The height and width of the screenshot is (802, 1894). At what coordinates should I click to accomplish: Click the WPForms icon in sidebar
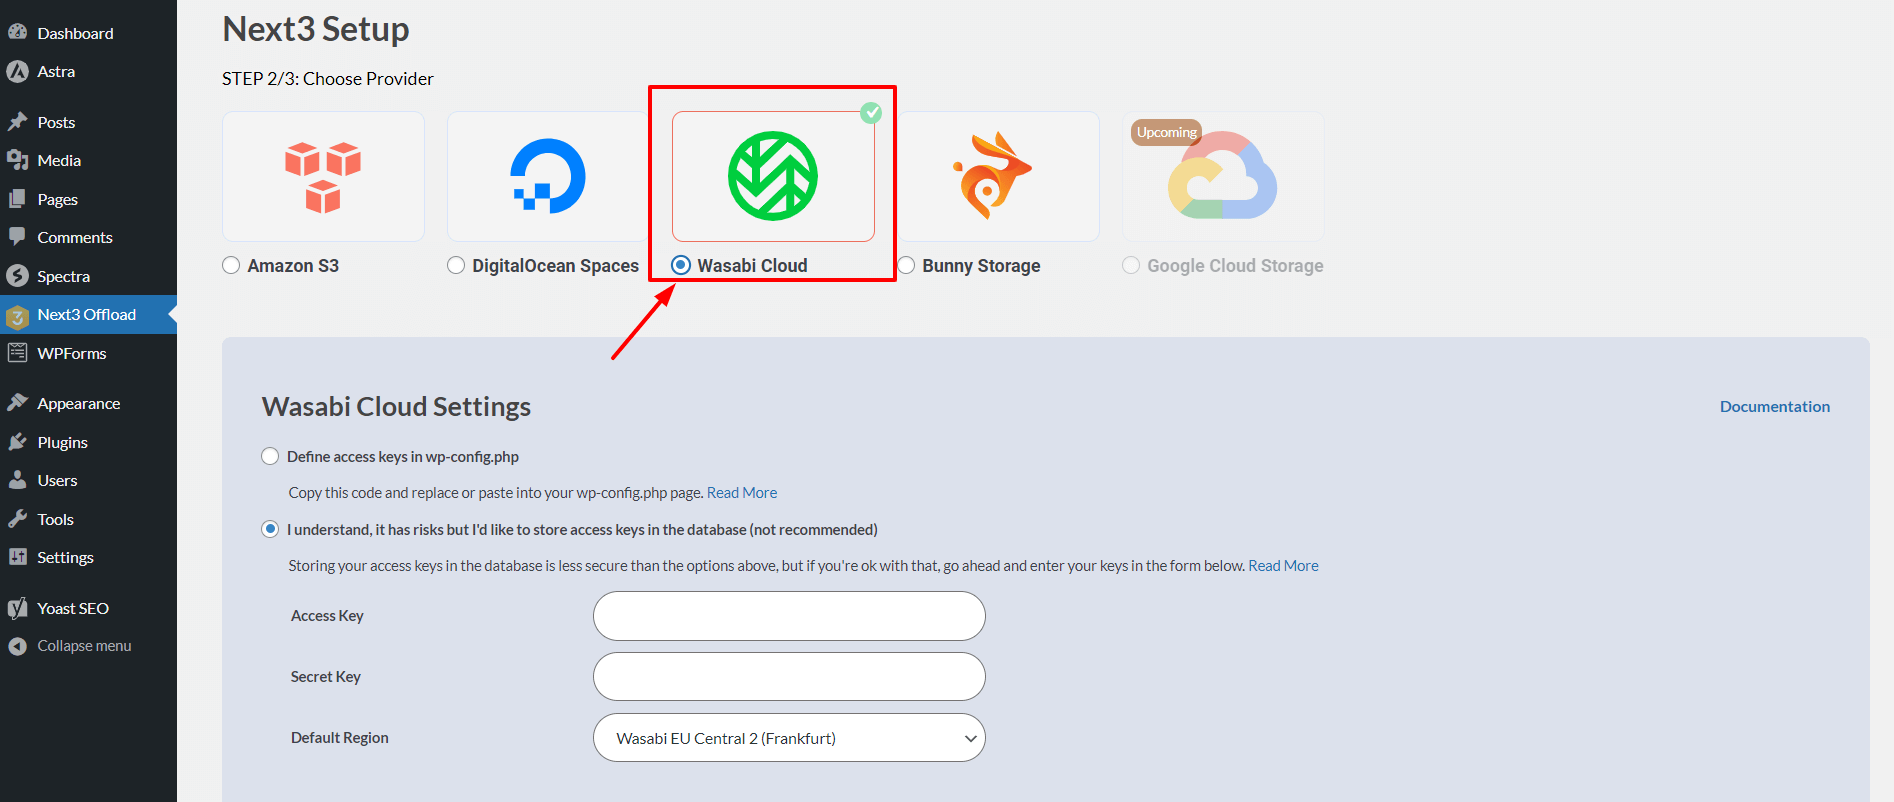(17, 353)
